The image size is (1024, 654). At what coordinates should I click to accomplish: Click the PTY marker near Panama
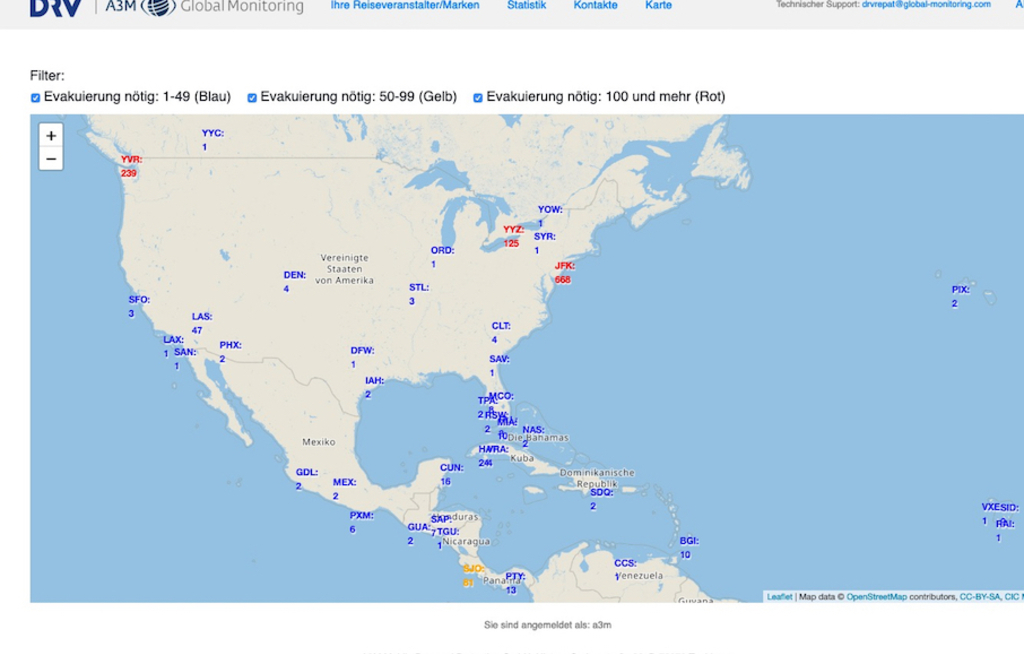tap(515, 583)
